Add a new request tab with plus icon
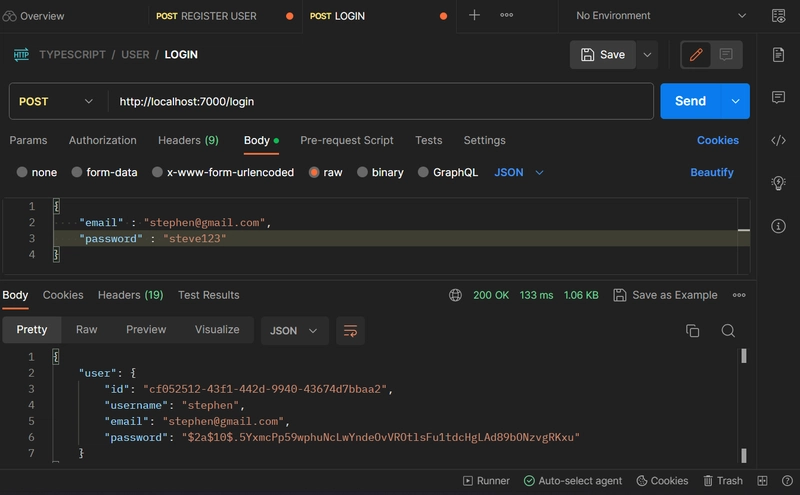This screenshot has height=495, width=800. point(474,15)
